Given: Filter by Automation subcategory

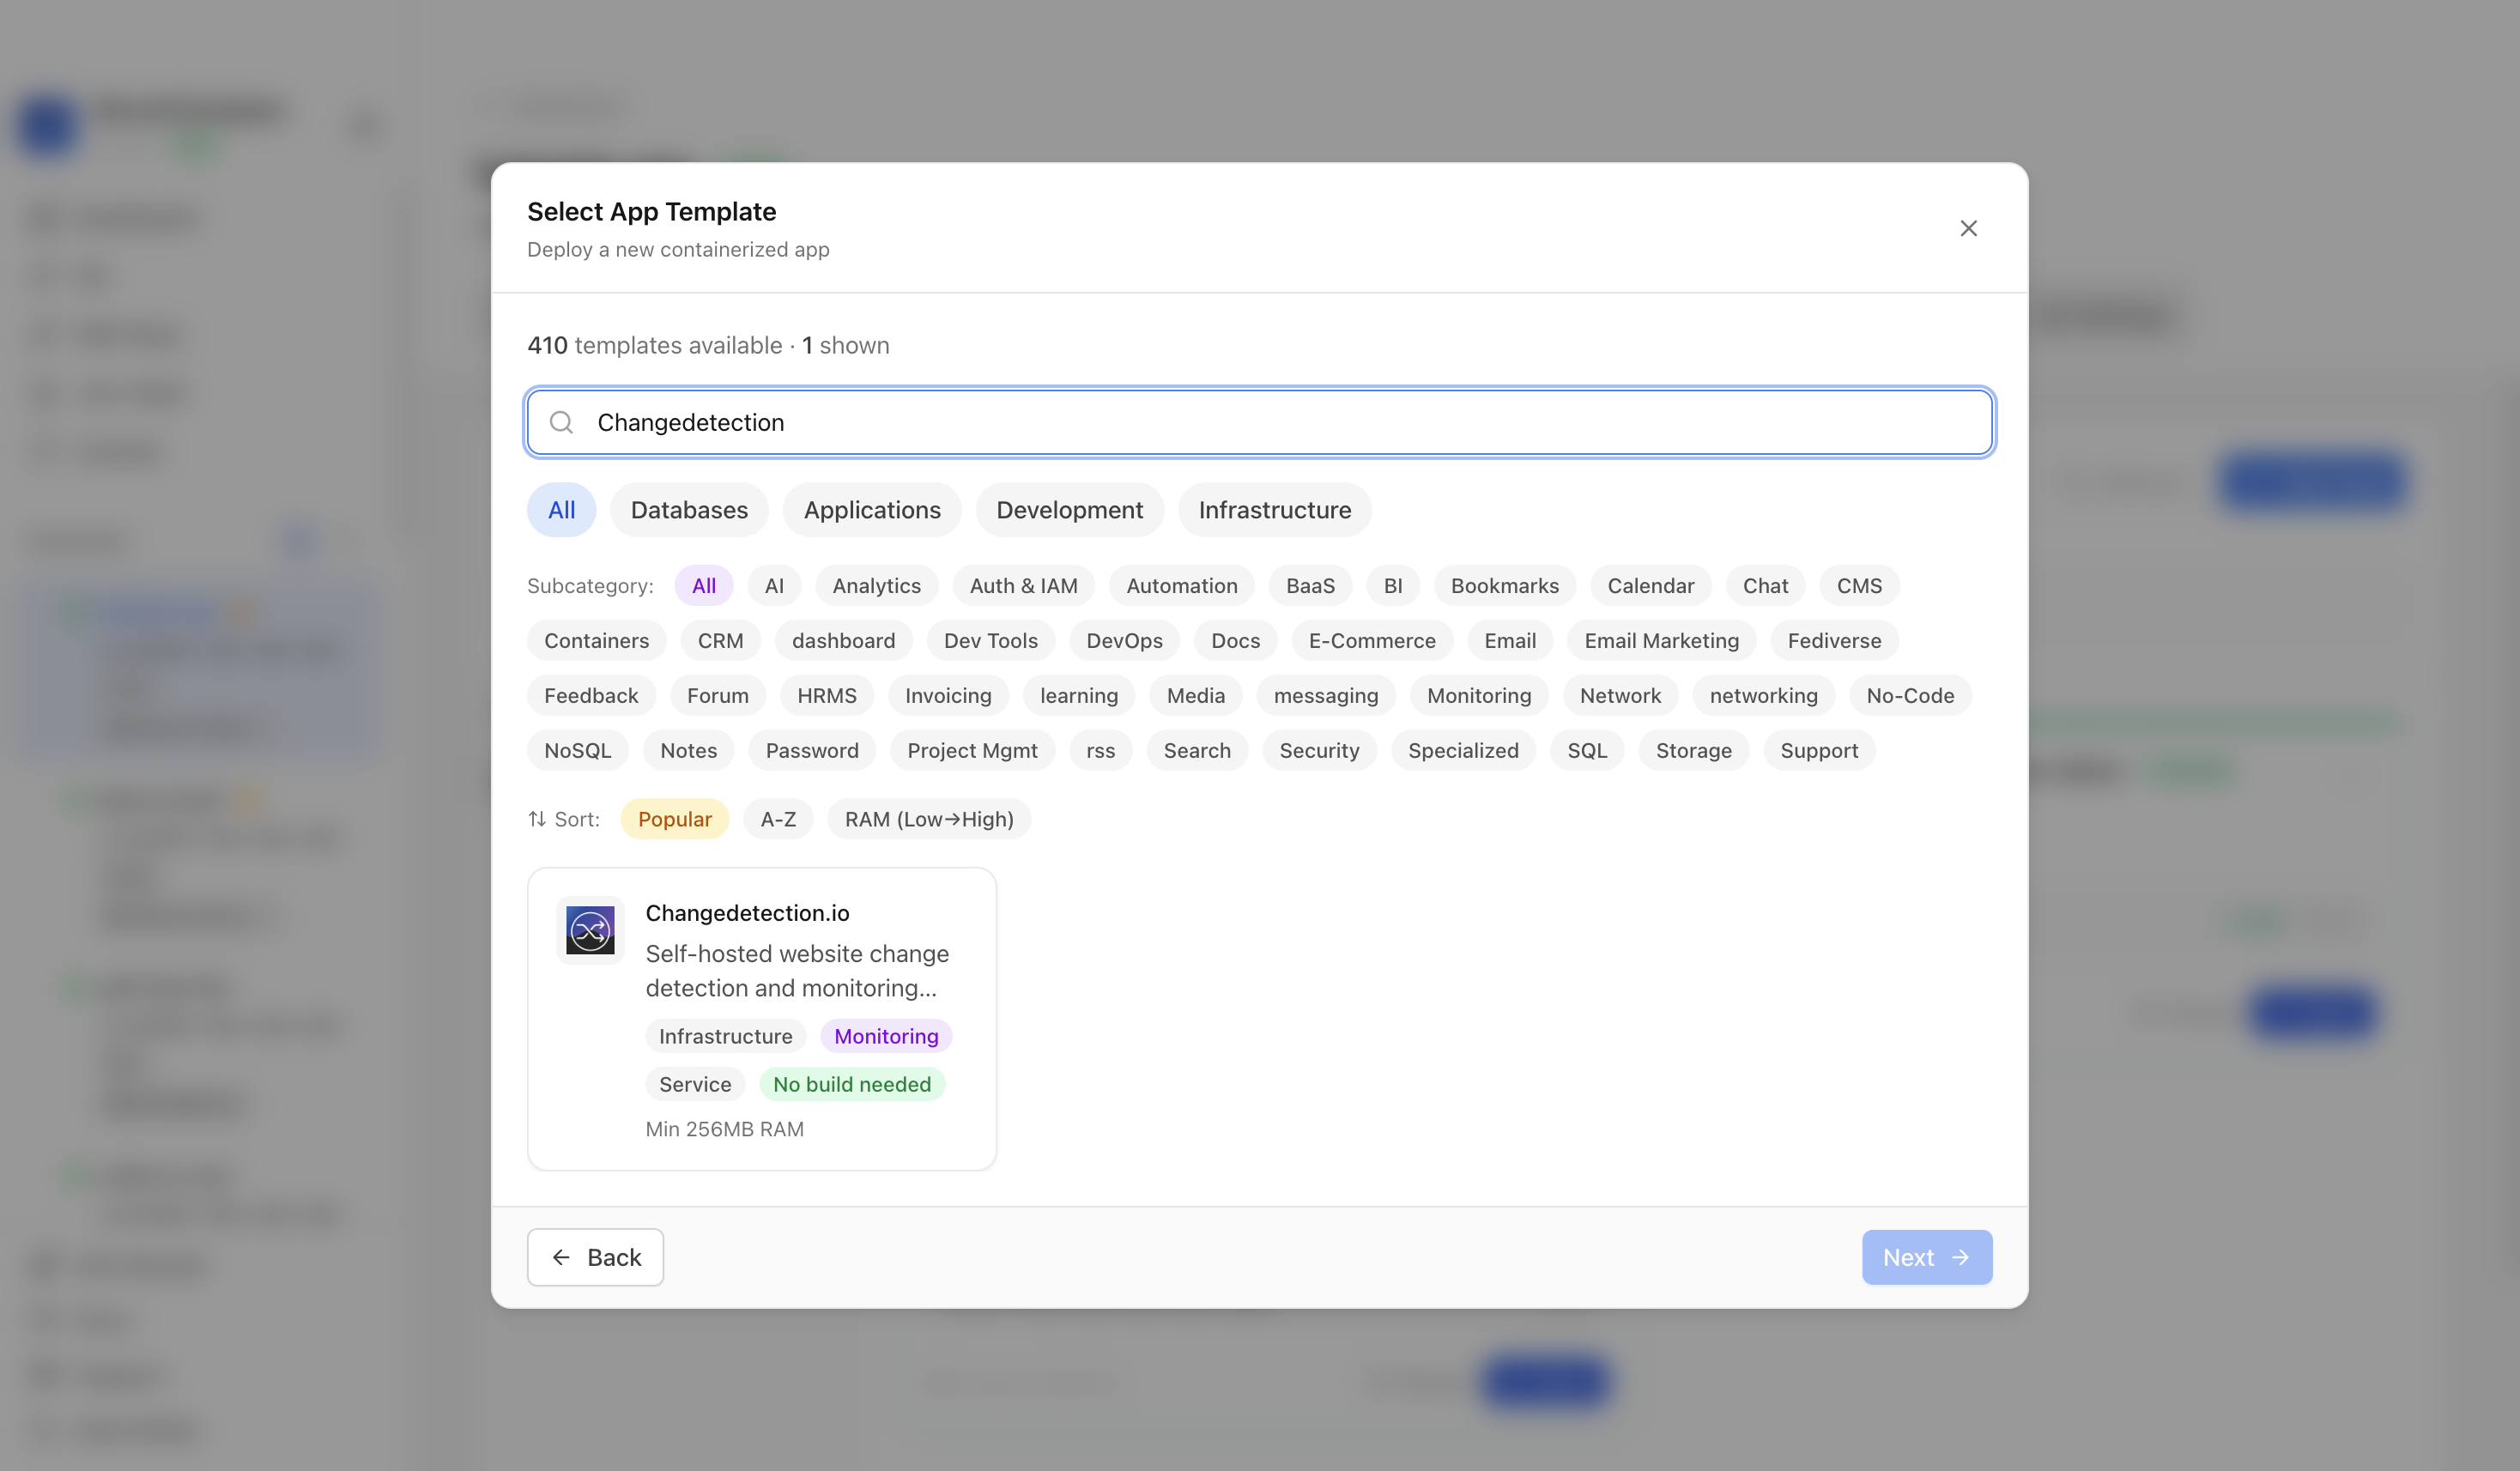Looking at the screenshot, I should click(x=1181, y=585).
